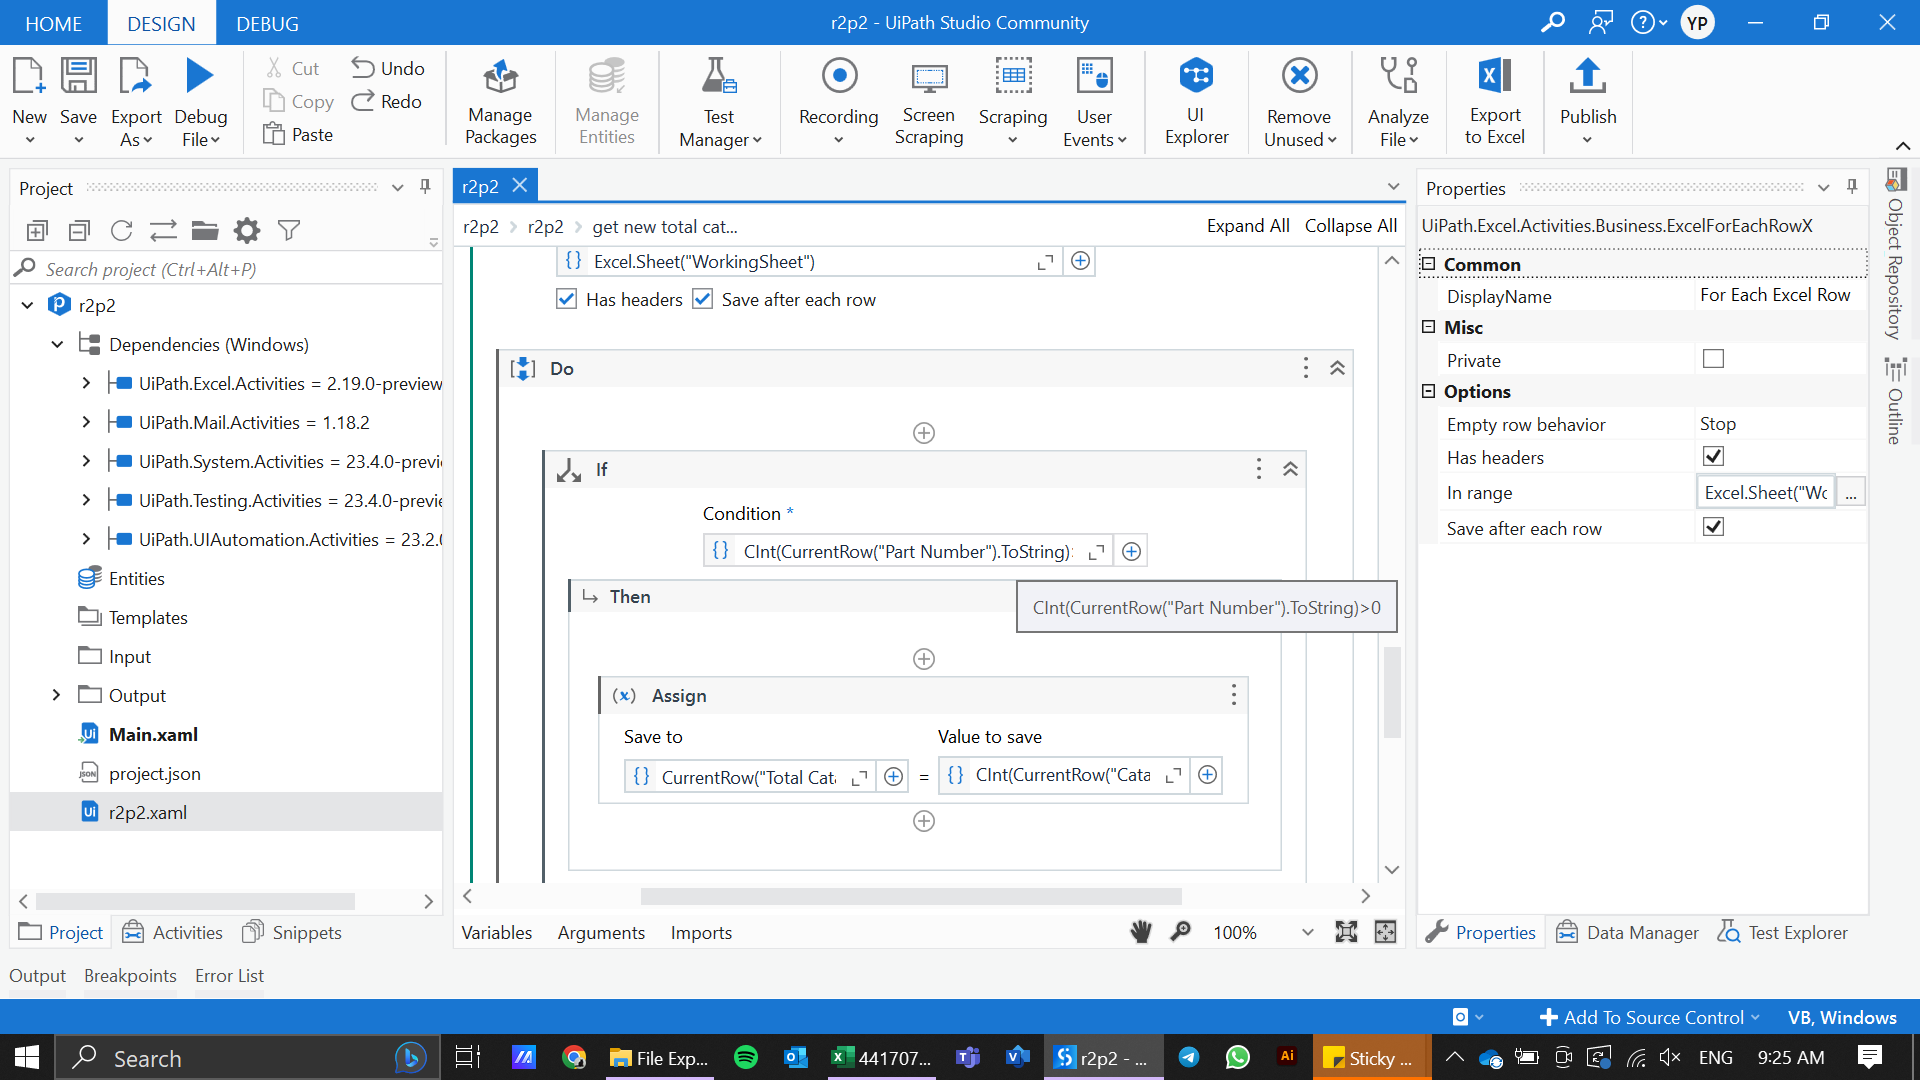Click the Debug File play icon
Screen dimensions: 1920x1080
coord(200,76)
